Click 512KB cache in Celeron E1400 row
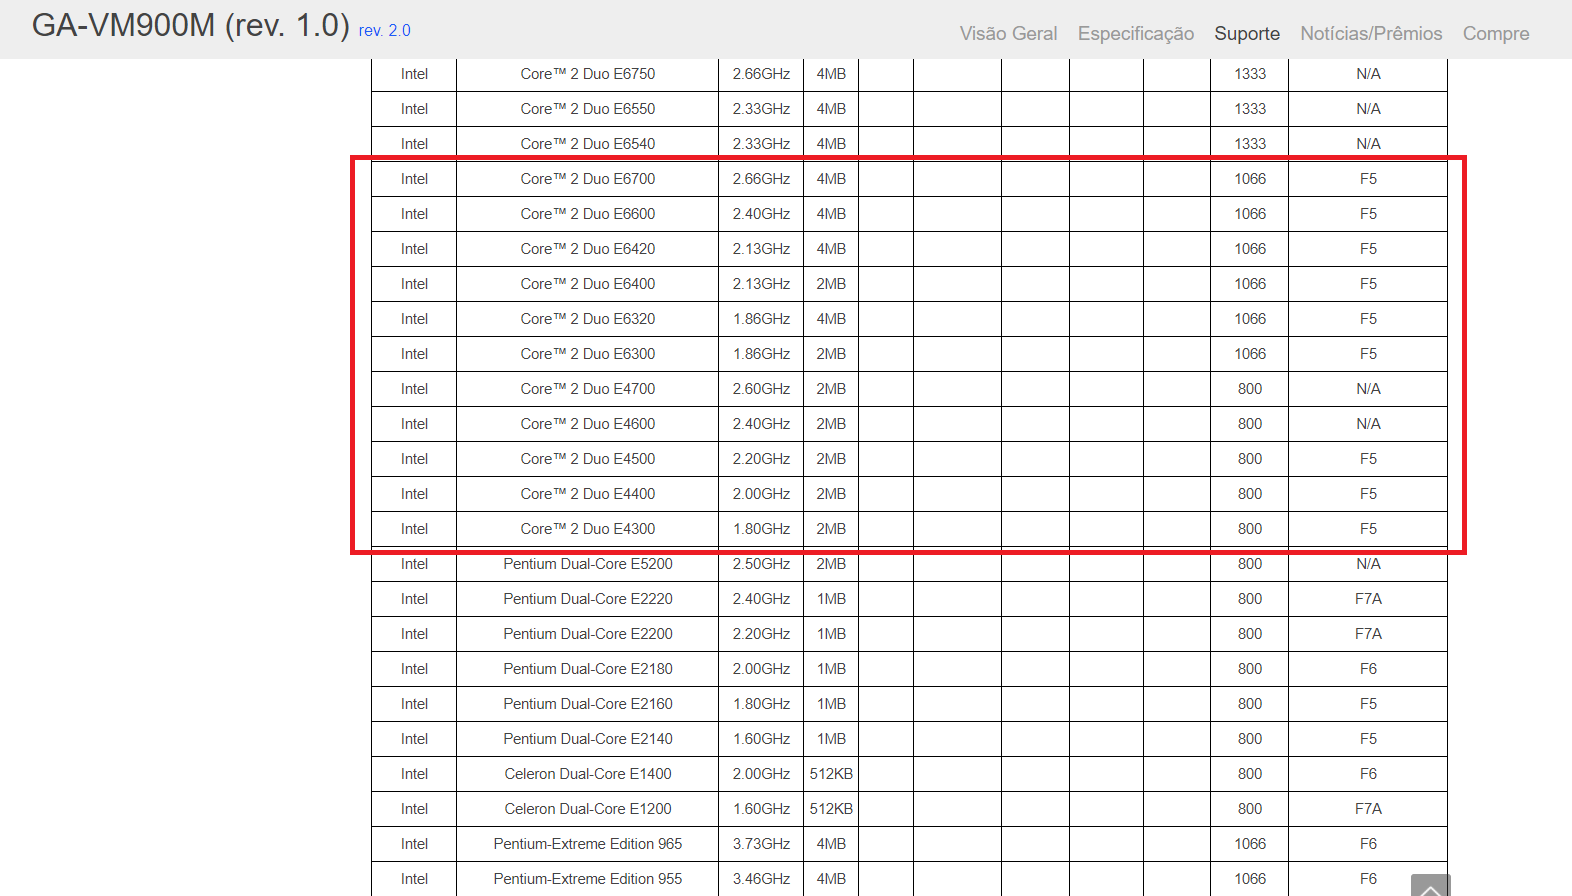1572x896 pixels. [831, 774]
